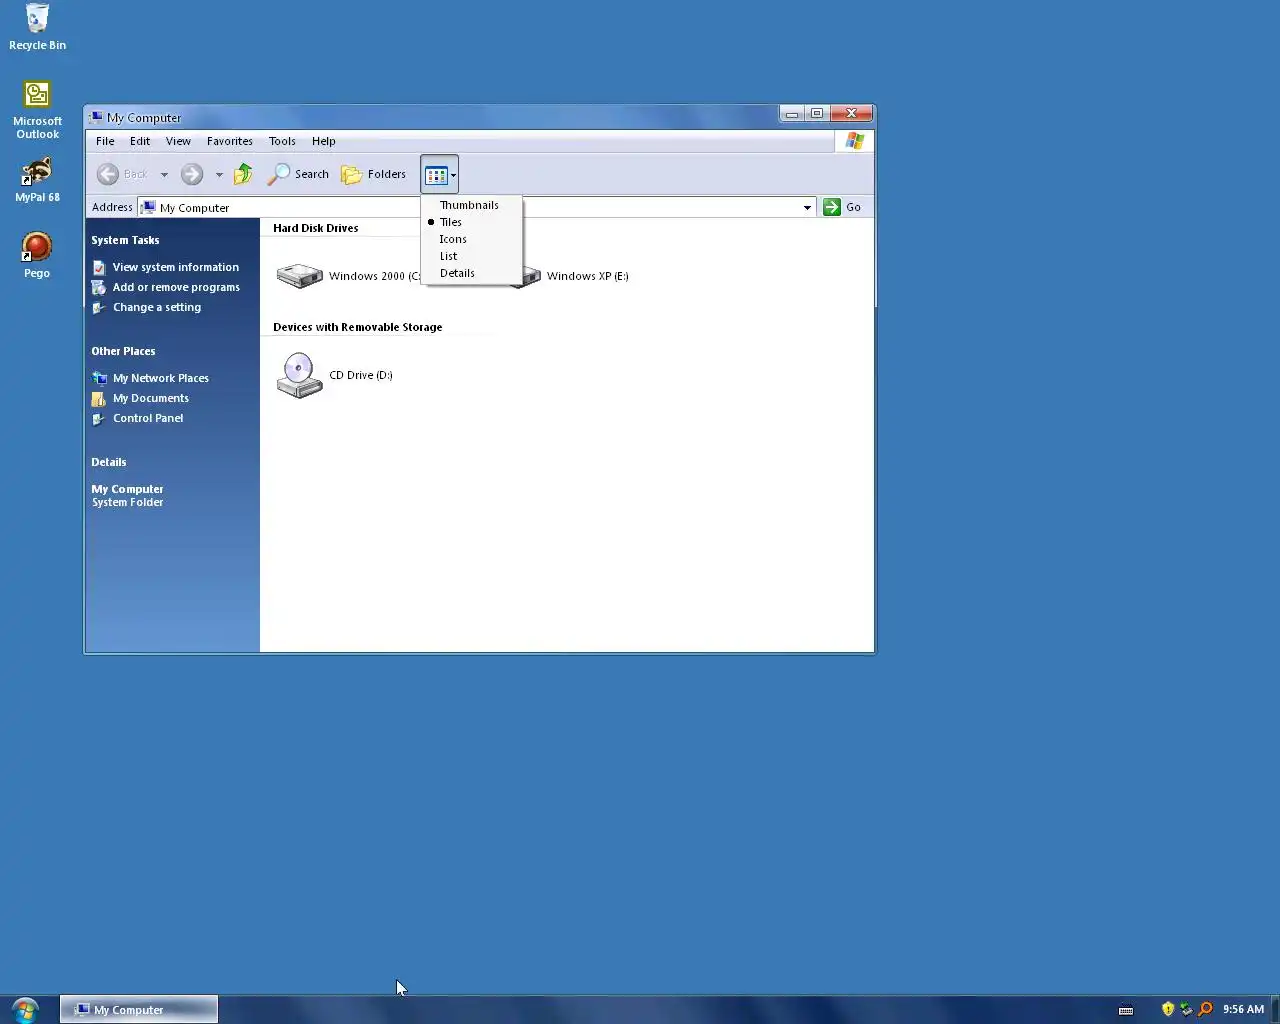This screenshot has height=1024, width=1280.
Task: Click the Windows flag logo in menu bar
Action: [x=854, y=141]
